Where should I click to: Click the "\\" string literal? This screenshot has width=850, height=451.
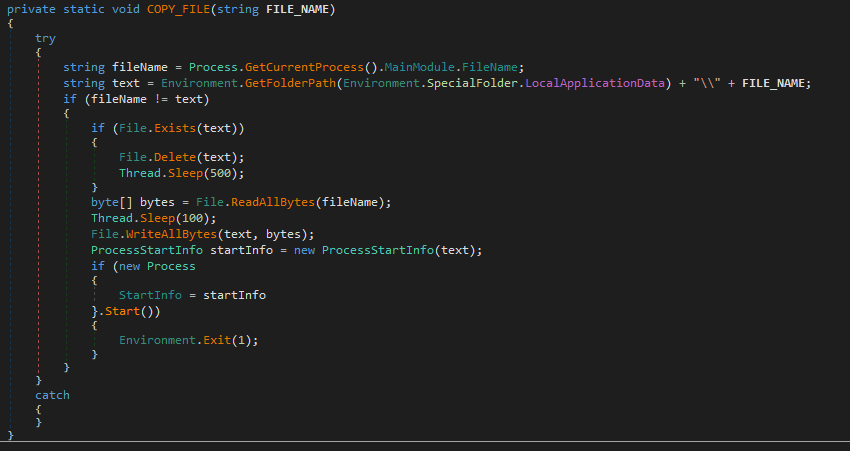[x=707, y=83]
